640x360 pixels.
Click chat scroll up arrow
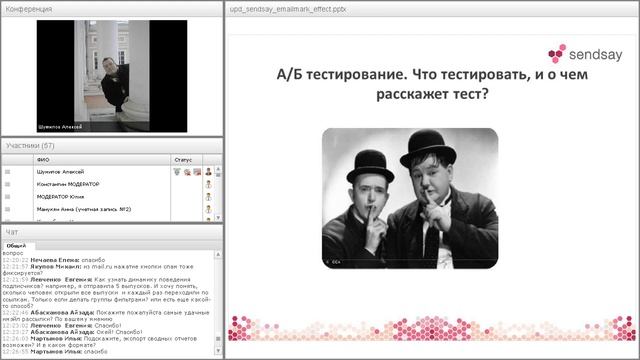218,254
